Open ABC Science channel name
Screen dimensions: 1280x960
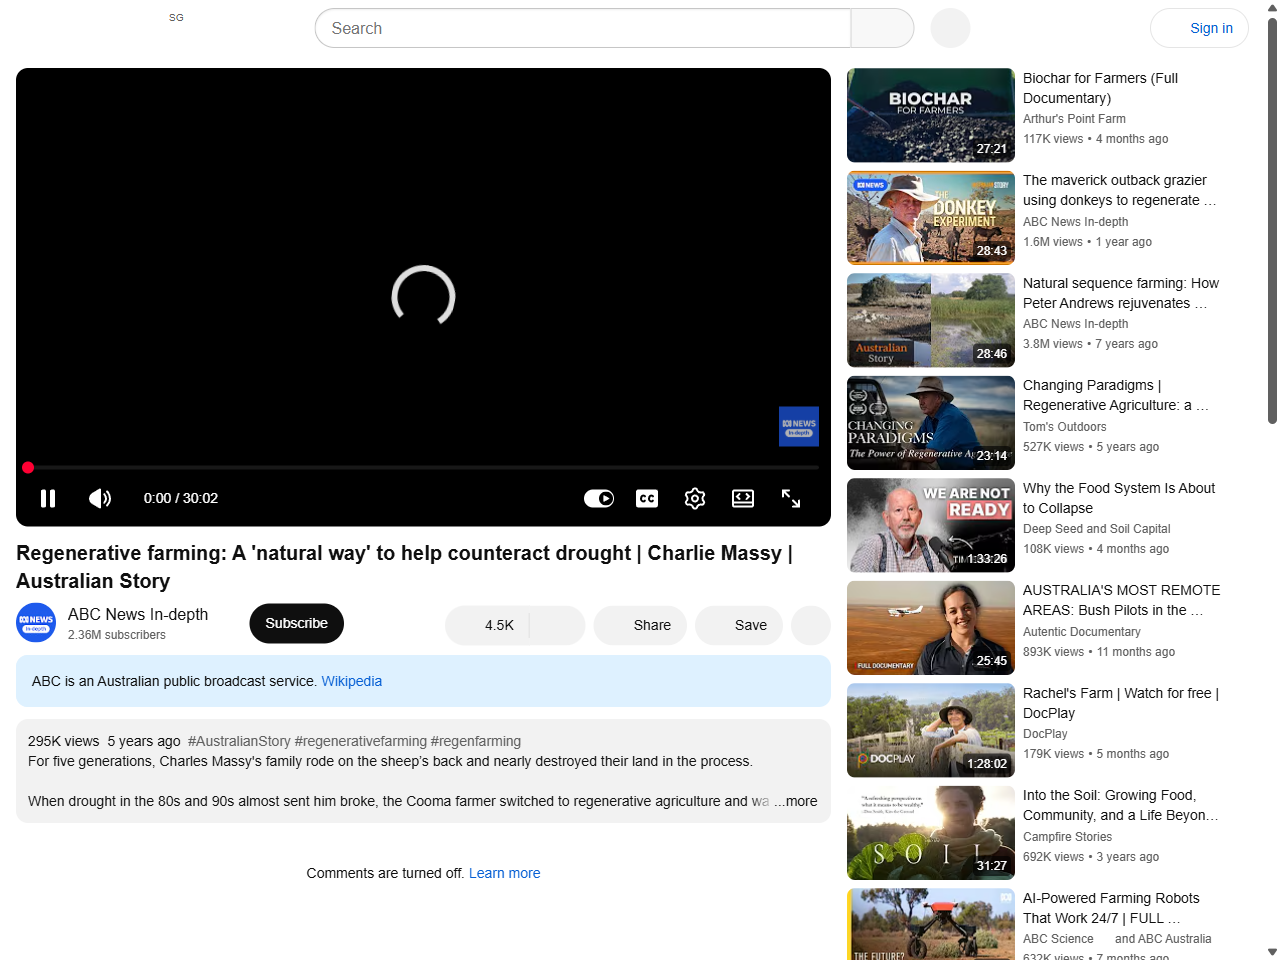(x=1058, y=939)
